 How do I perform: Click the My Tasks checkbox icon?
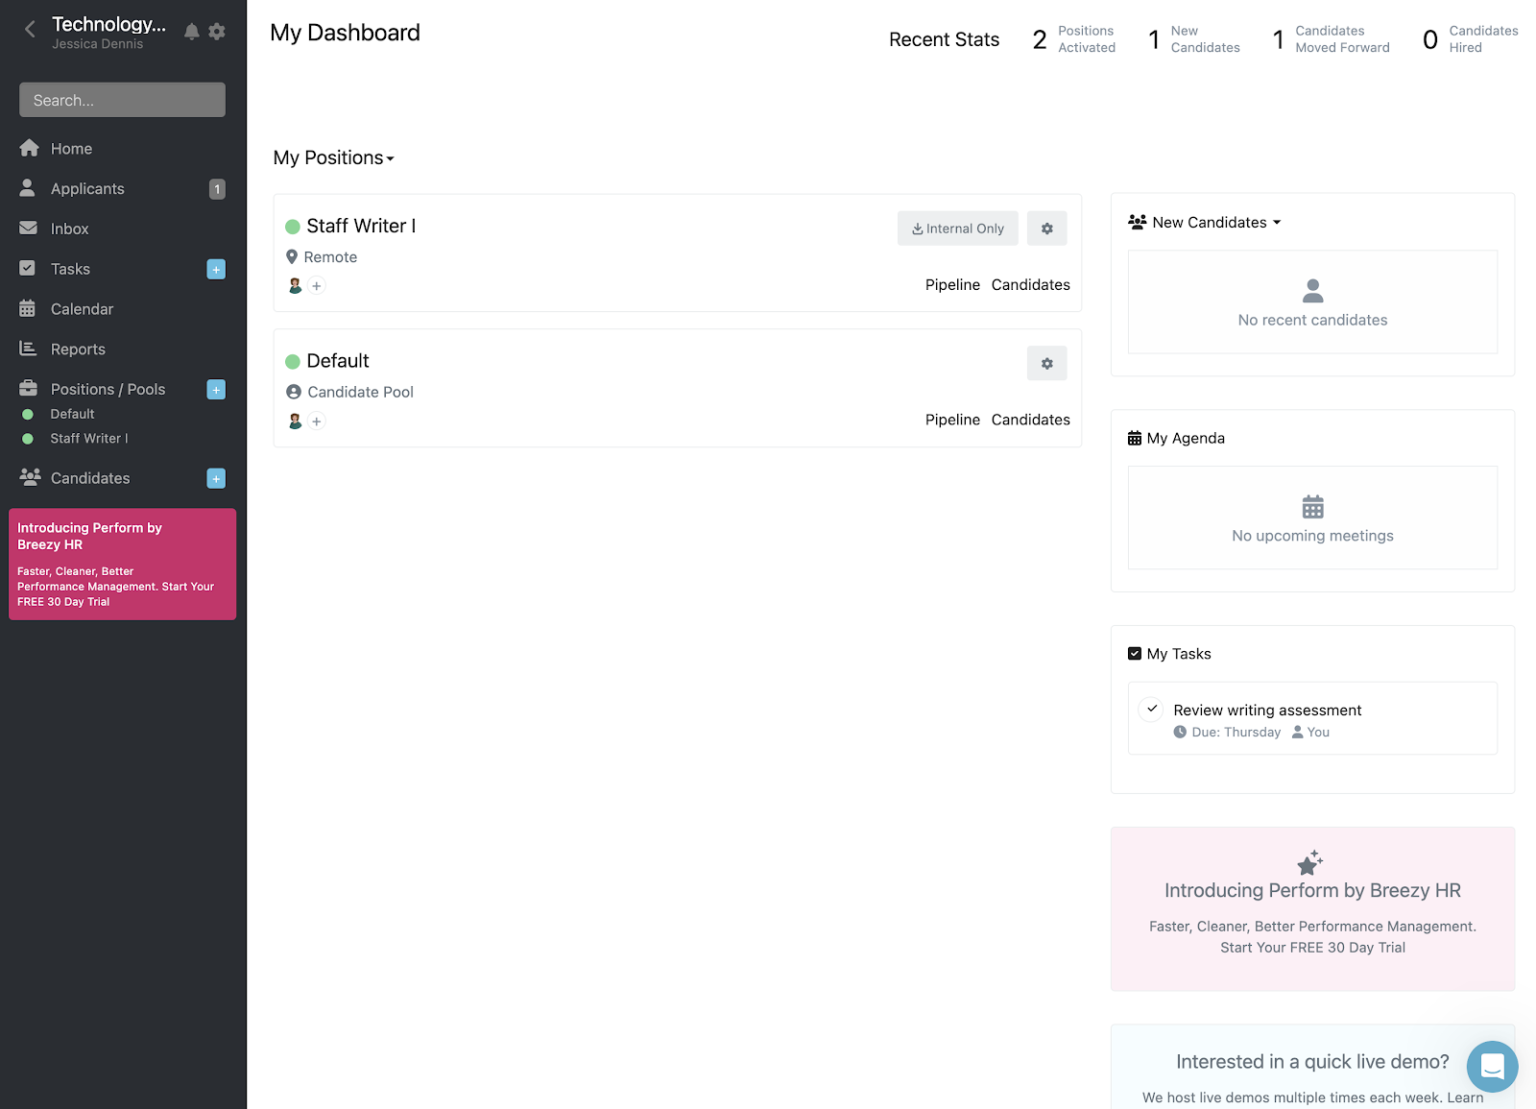tap(1134, 653)
